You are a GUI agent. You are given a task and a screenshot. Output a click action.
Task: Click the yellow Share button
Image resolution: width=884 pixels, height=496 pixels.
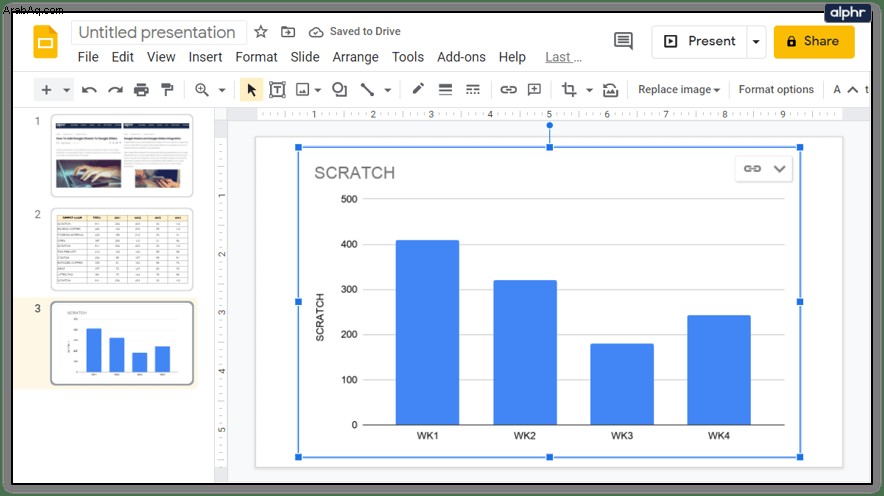tap(814, 42)
